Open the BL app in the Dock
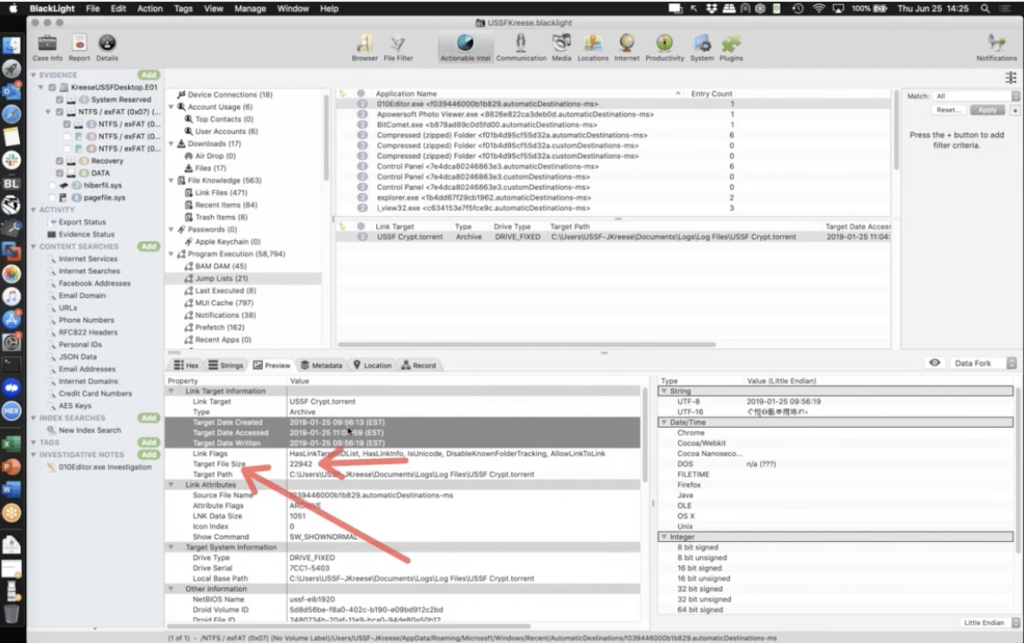 (x=11, y=183)
